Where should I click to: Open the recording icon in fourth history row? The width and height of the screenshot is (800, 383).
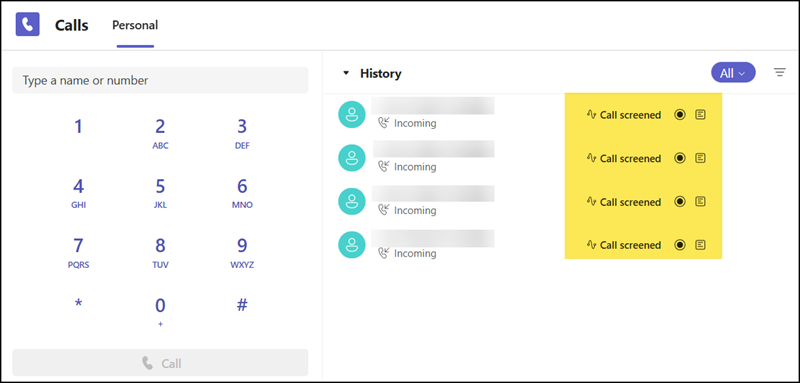[x=680, y=245]
